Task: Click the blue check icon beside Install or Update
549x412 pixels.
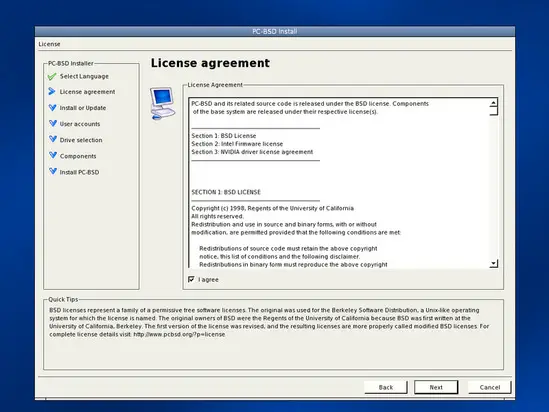Action: [53, 108]
